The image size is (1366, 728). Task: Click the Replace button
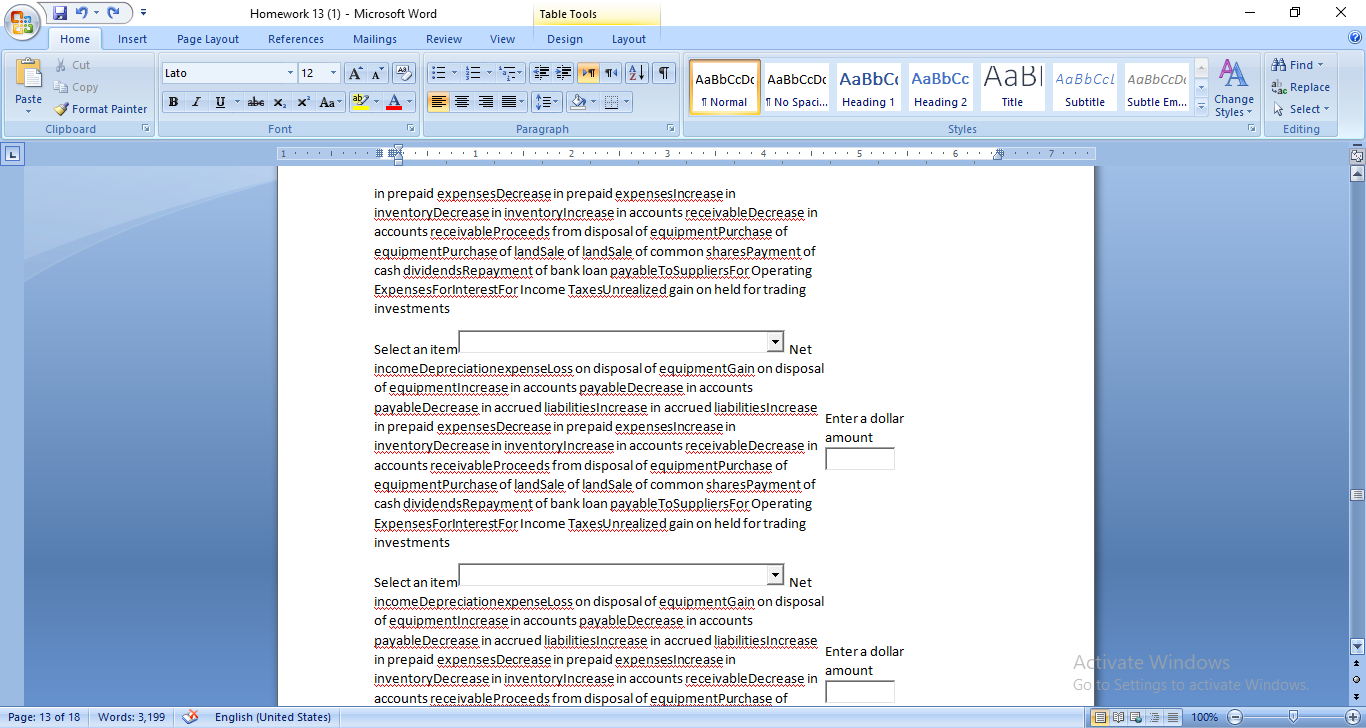click(x=1301, y=87)
